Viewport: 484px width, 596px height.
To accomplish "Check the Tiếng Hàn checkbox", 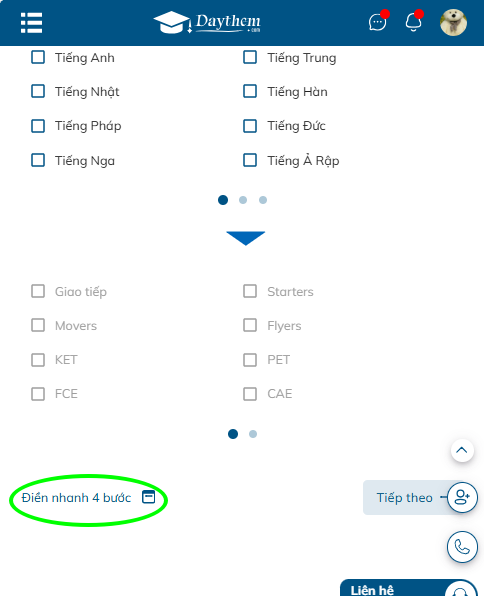I will tap(250, 91).
